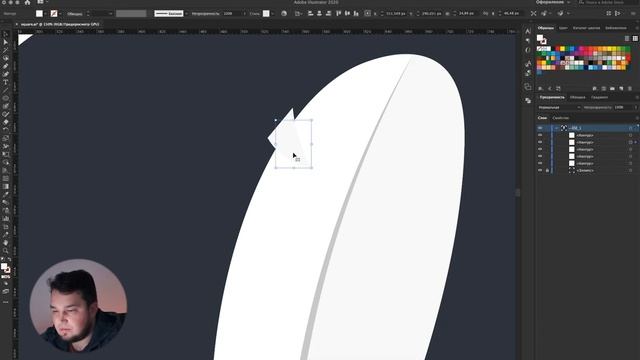Select the Pen tool
The width and height of the screenshot is (640, 360).
[x=5, y=66]
